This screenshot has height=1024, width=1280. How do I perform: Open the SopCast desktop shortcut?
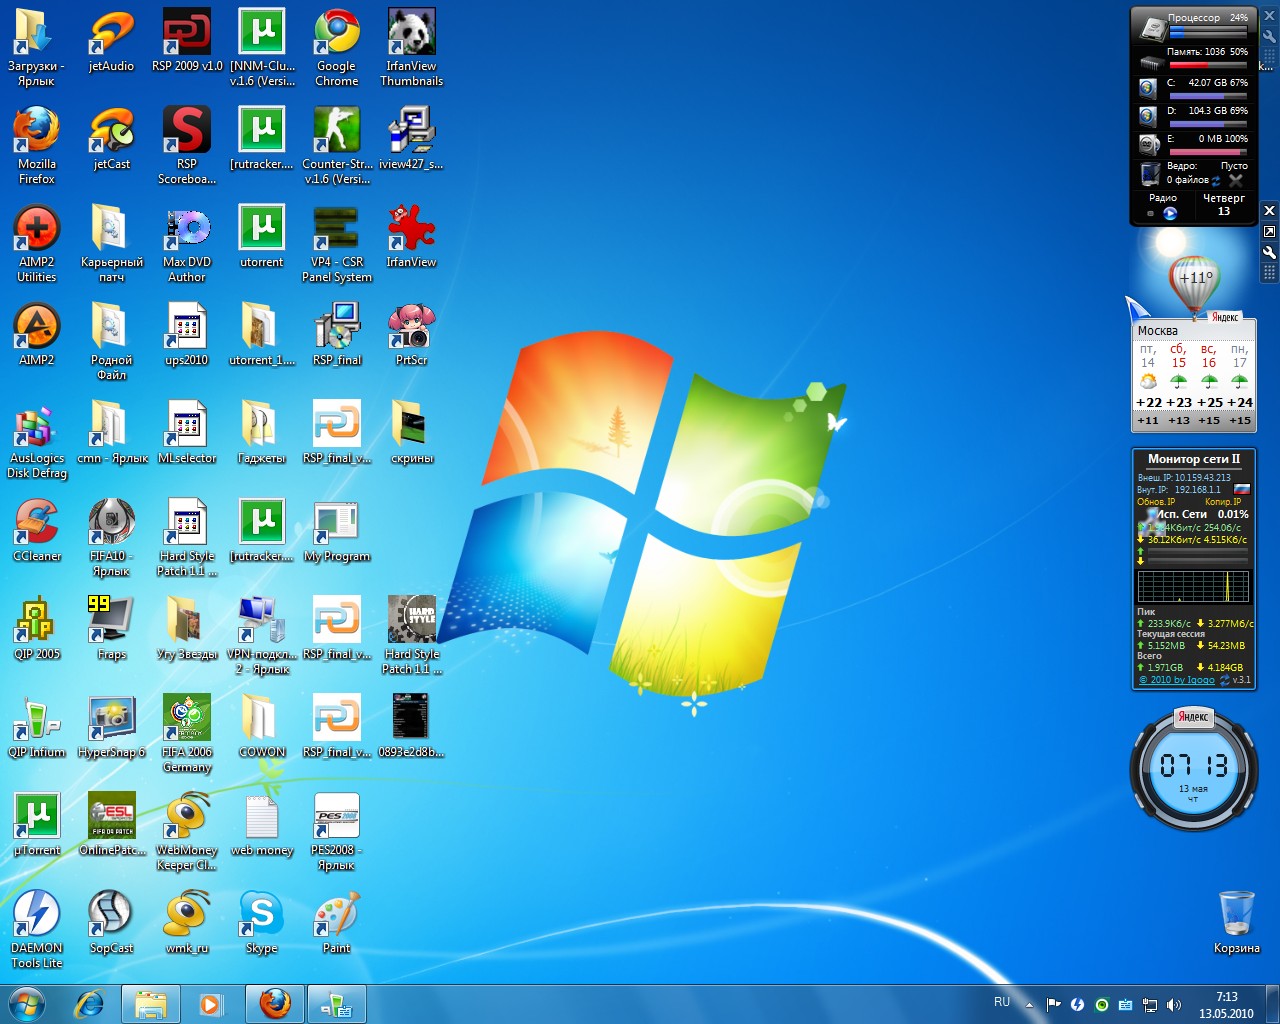(111, 922)
